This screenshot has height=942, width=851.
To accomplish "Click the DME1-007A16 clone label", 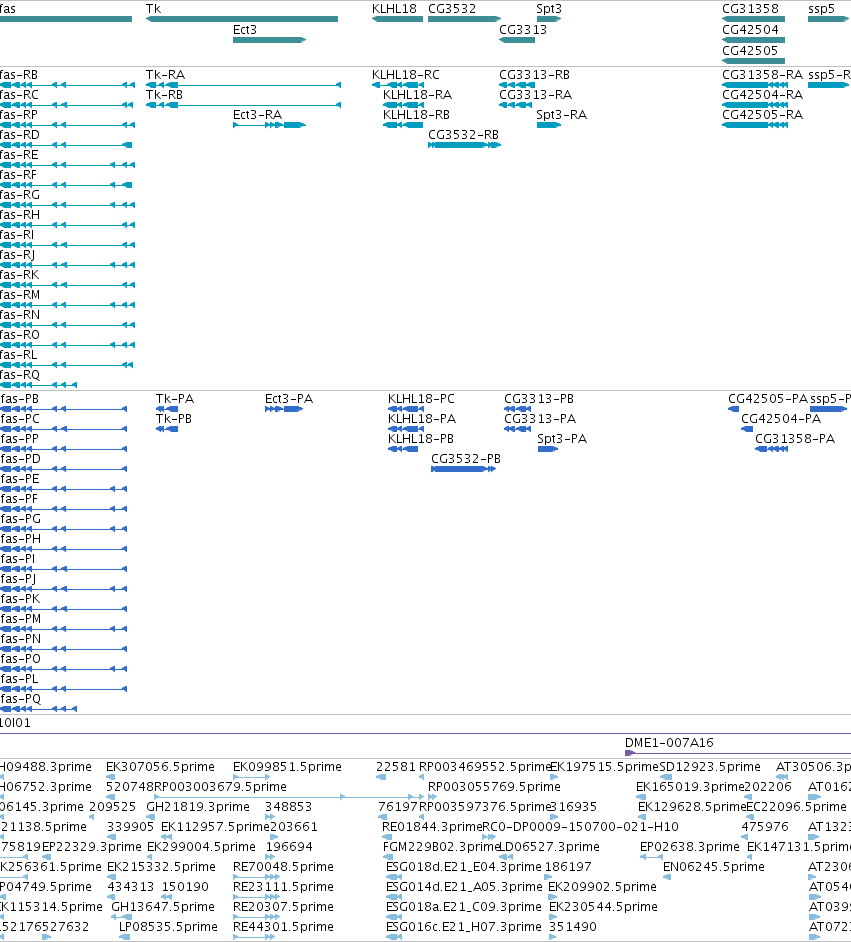I will [x=669, y=743].
